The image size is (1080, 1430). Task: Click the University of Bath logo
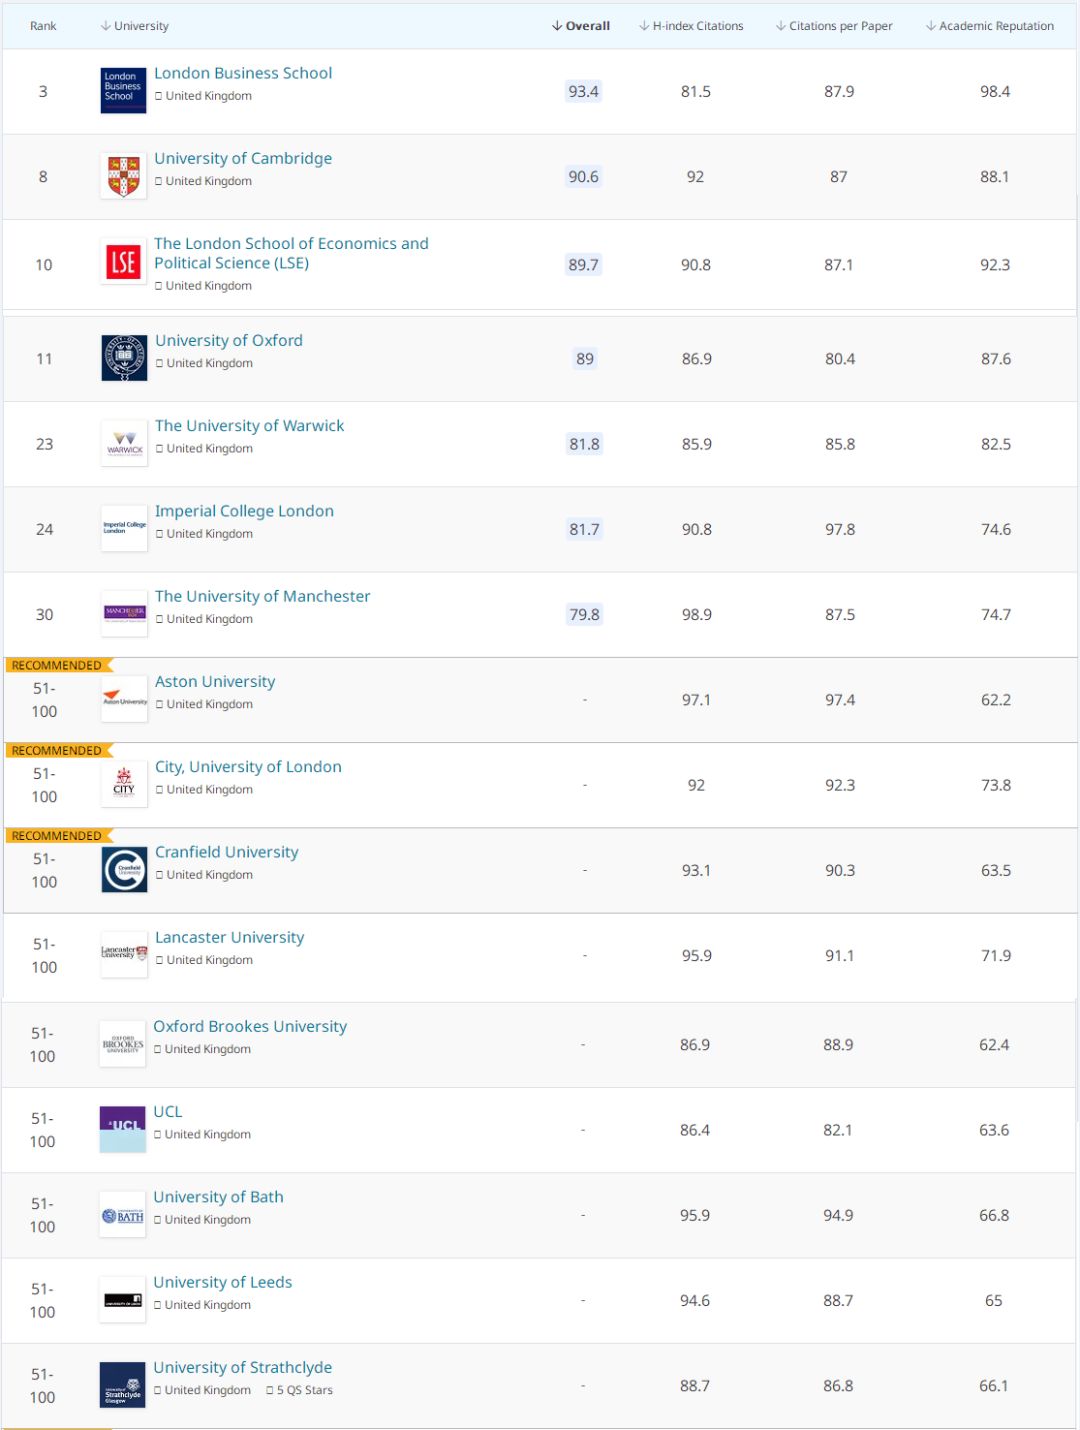point(123,1216)
